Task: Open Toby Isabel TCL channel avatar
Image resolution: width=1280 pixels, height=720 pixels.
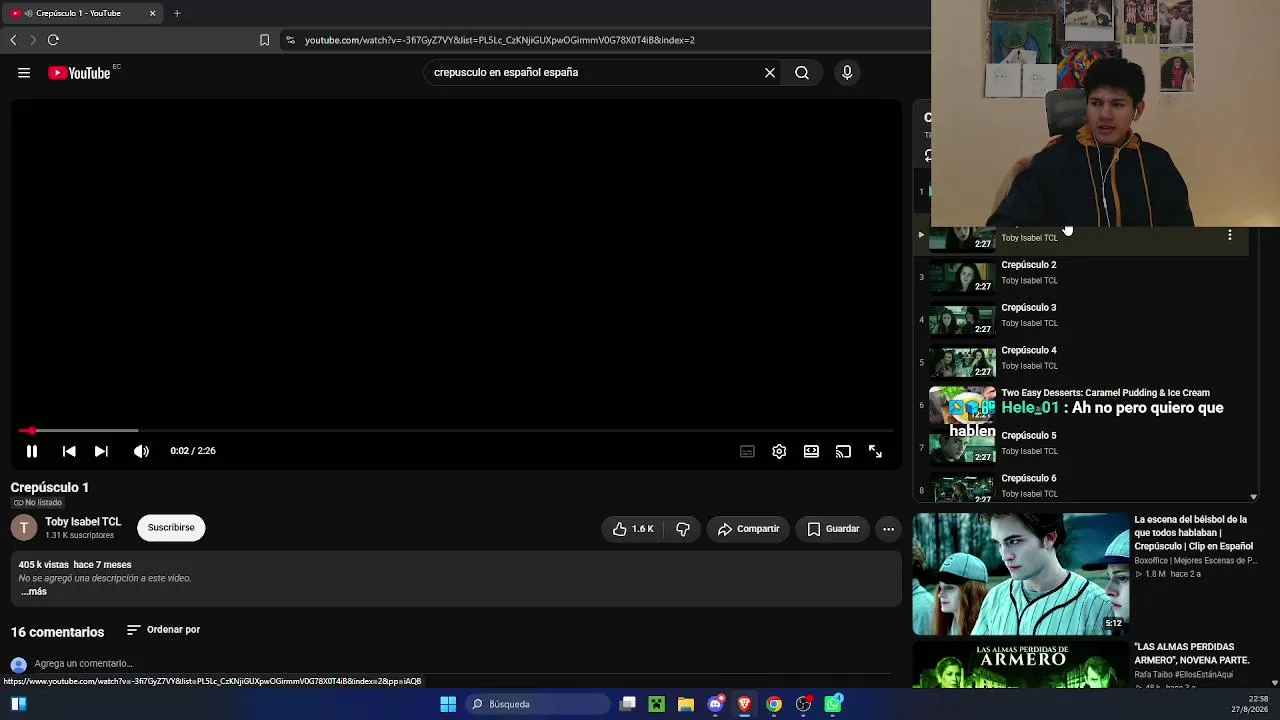Action: point(24,527)
